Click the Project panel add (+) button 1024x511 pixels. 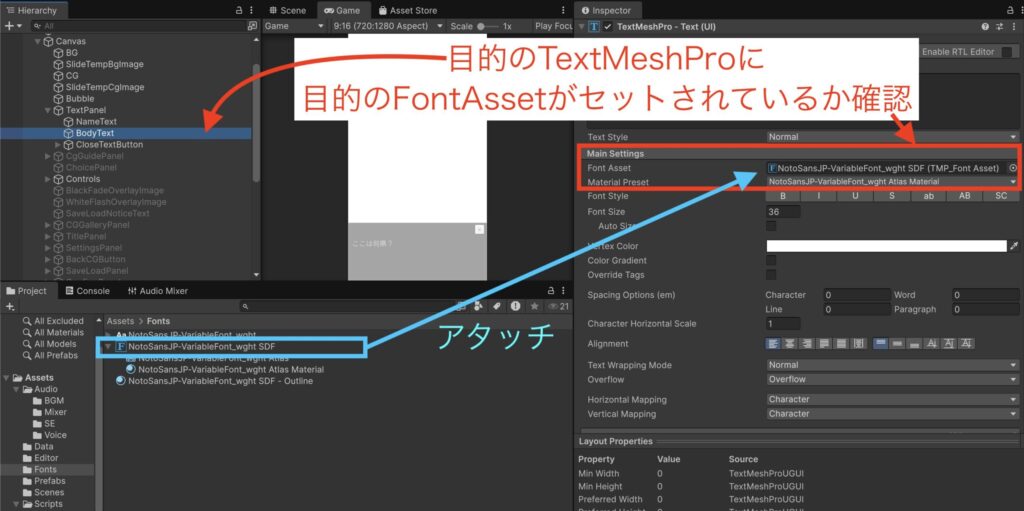coord(9,306)
